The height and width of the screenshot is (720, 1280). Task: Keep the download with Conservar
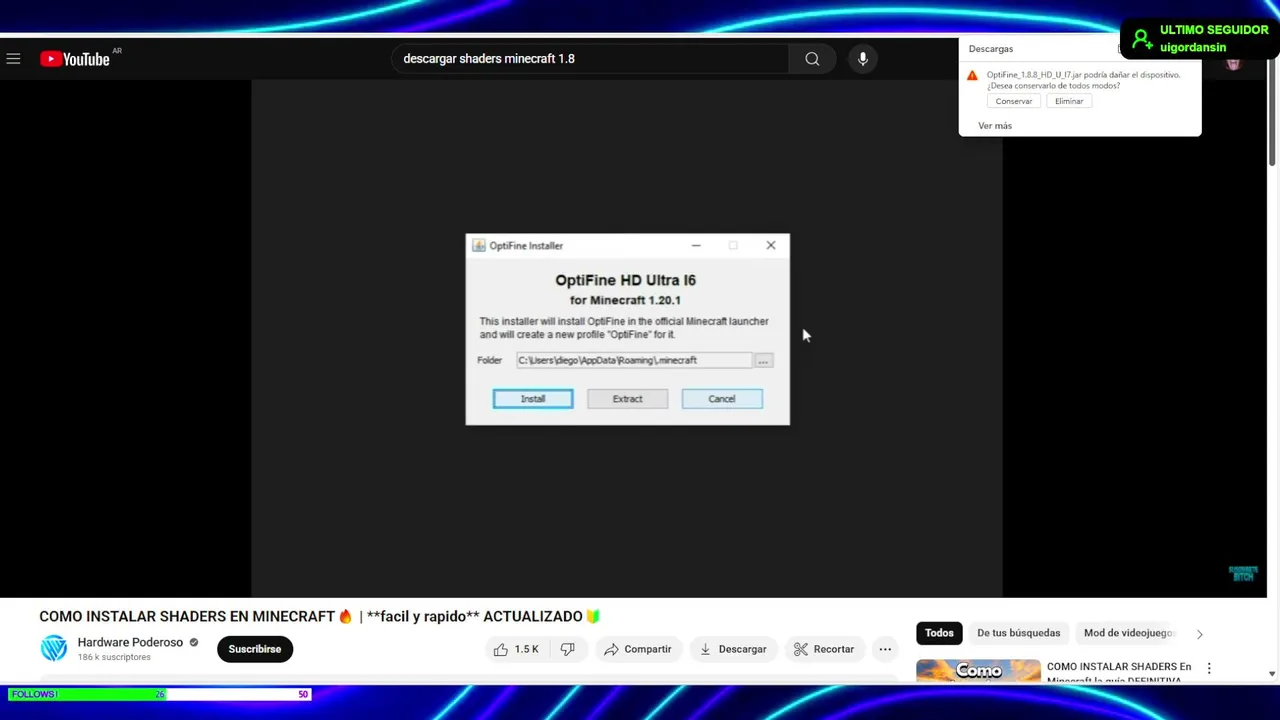click(x=1013, y=101)
